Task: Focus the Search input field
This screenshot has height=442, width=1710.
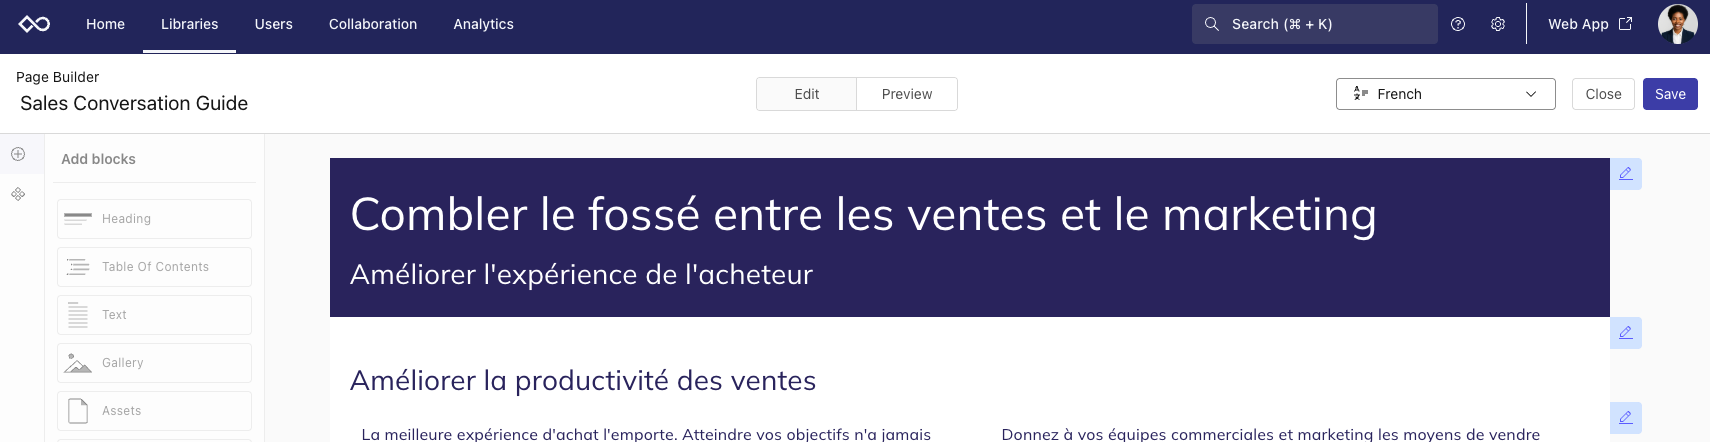Action: point(1314,24)
